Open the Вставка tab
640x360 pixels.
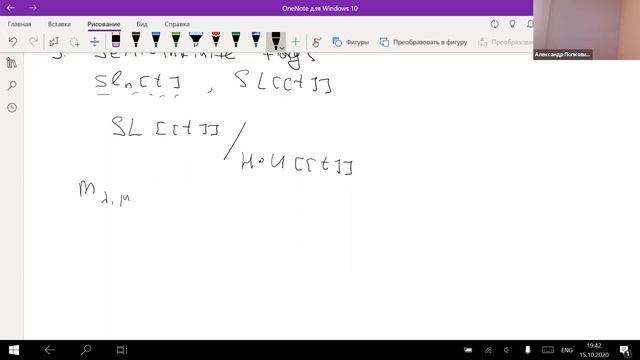pos(59,24)
